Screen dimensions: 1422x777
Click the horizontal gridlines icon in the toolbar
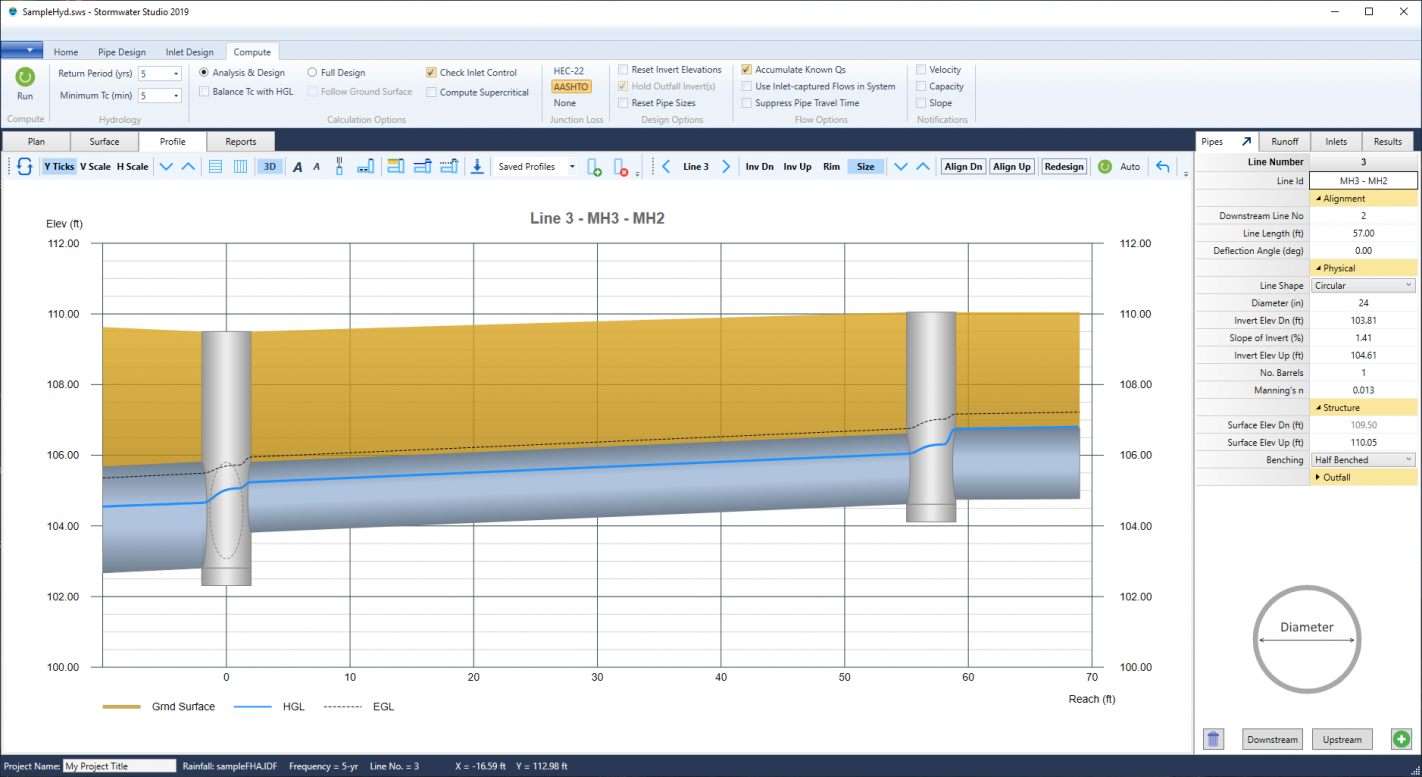tap(215, 166)
